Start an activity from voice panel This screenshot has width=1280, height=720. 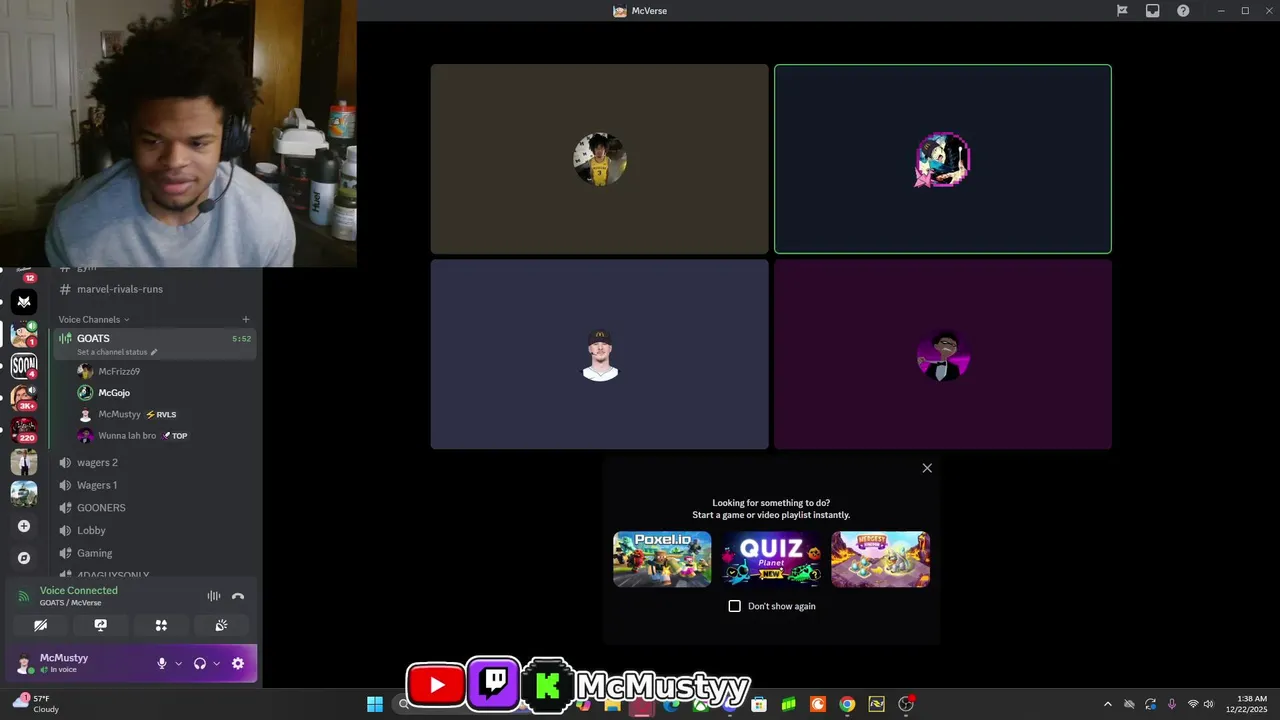[161, 625]
